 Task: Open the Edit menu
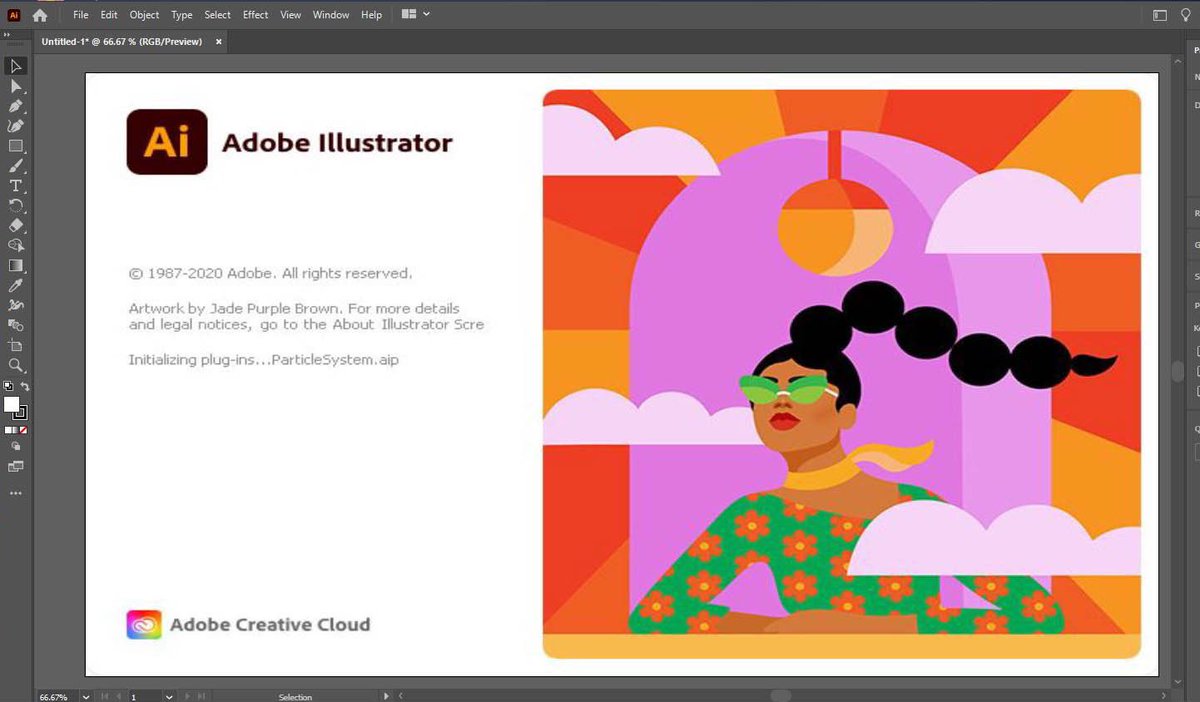tap(109, 15)
